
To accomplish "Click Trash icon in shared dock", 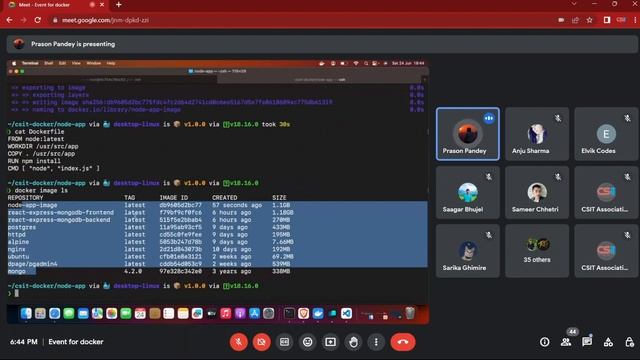I will coord(410,313).
